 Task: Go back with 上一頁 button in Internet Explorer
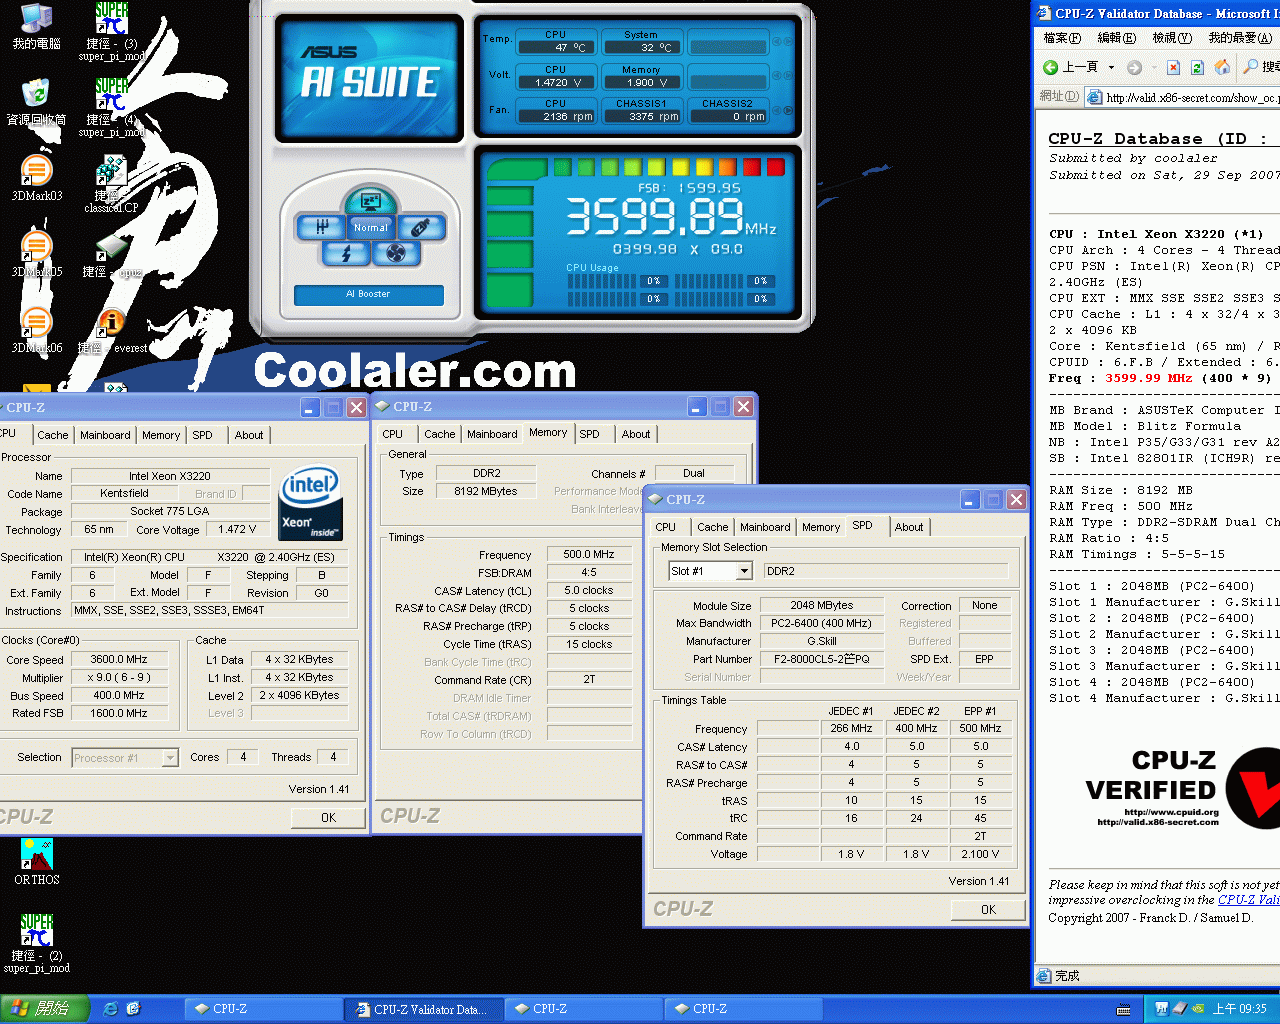(x=1071, y=67)
